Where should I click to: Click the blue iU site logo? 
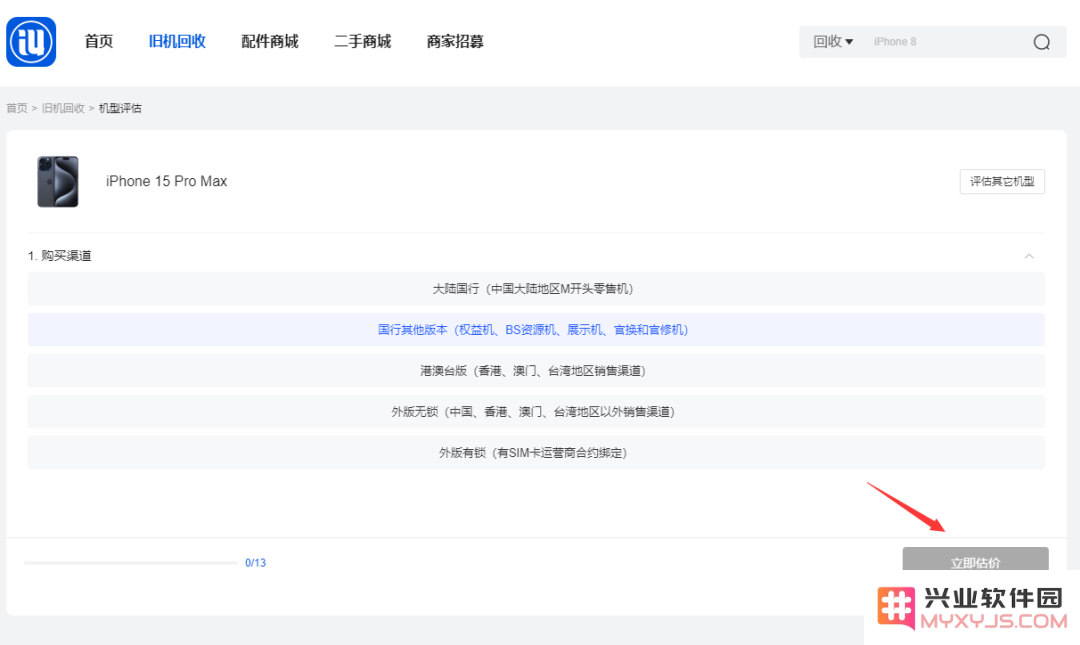[x=31, y=42]
